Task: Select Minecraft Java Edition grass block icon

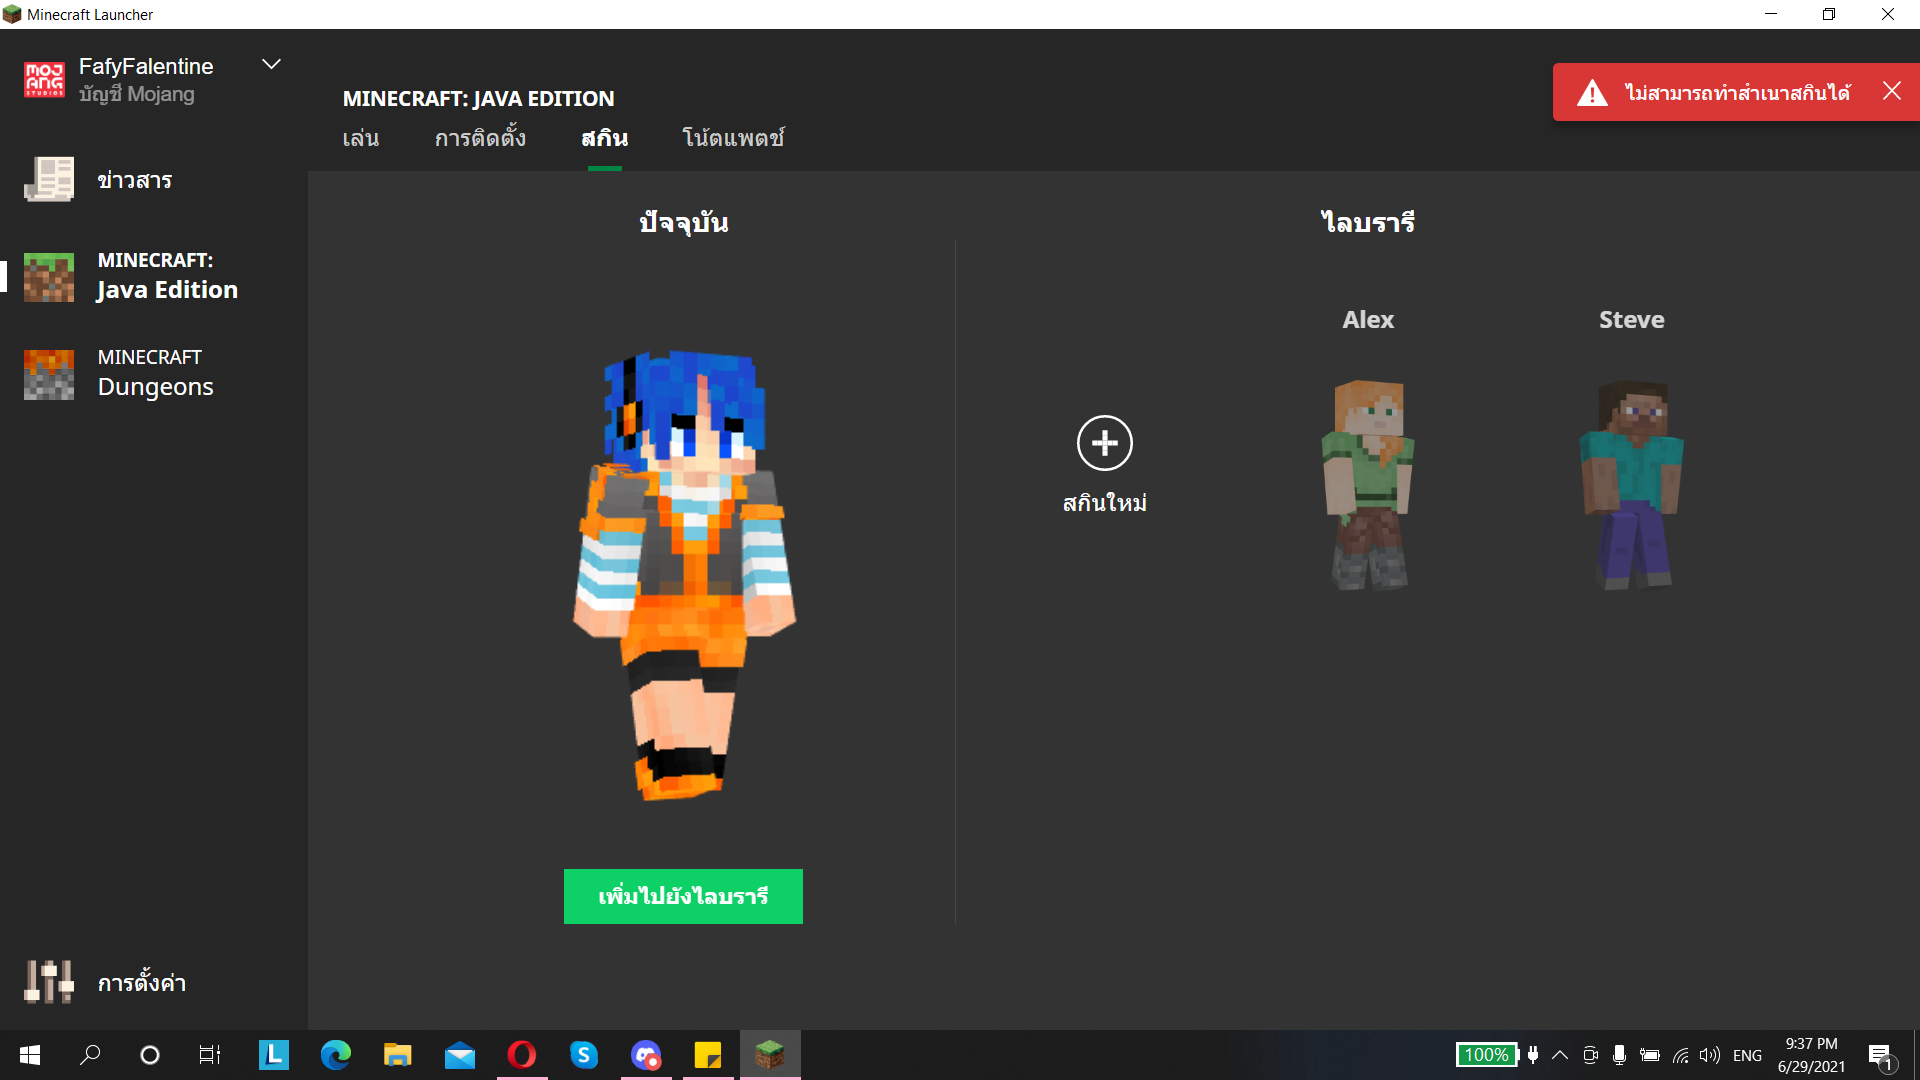Action: tap(49, 277)
